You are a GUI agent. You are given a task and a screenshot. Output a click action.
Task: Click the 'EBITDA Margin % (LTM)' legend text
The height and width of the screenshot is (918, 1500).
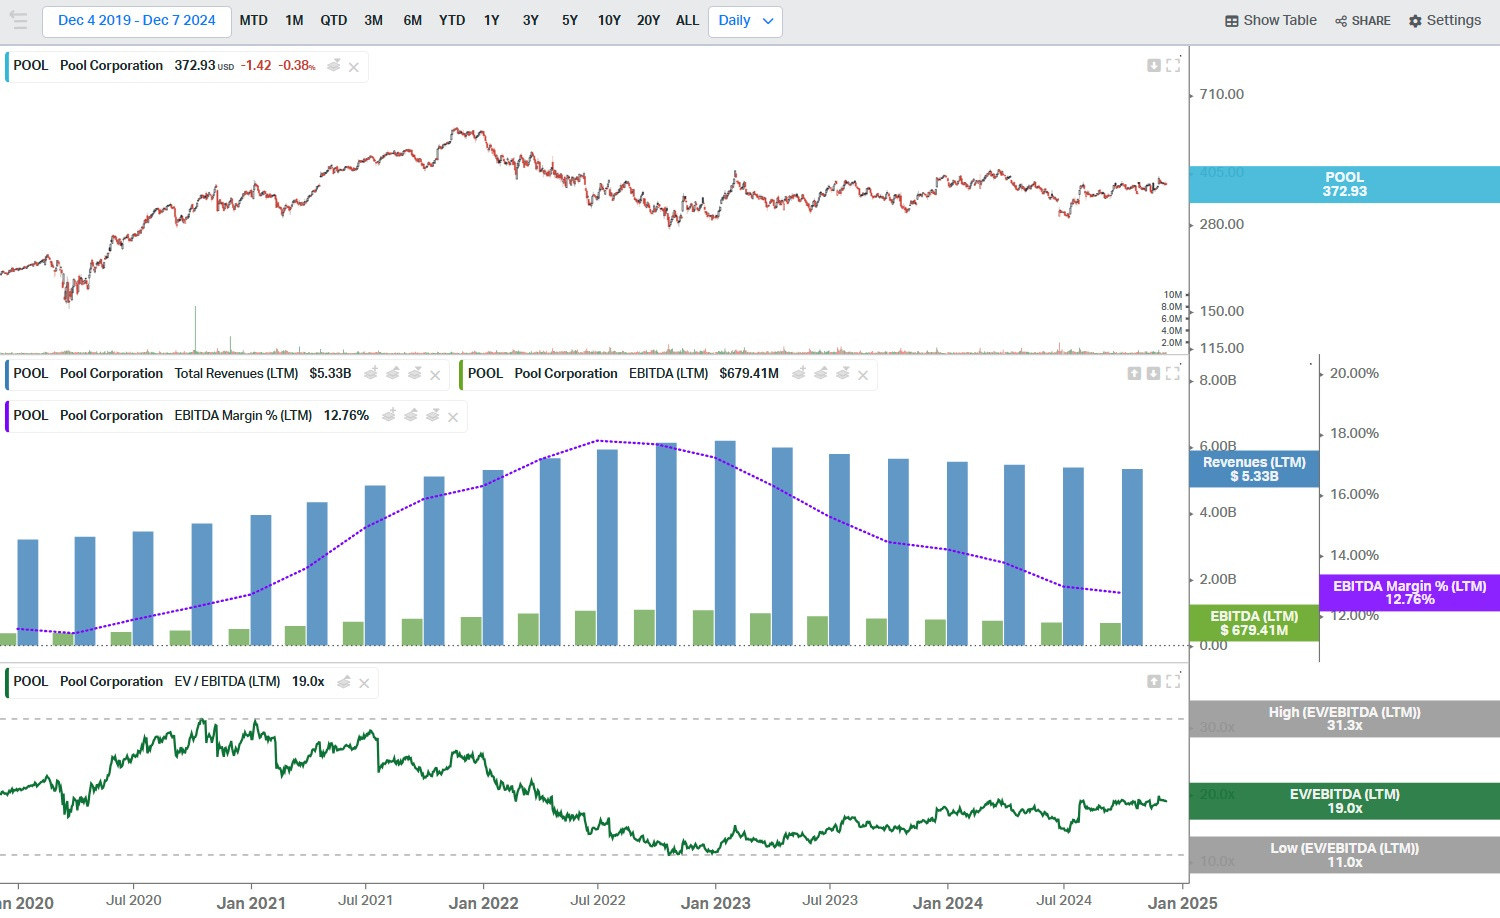[x=243, y=415]
